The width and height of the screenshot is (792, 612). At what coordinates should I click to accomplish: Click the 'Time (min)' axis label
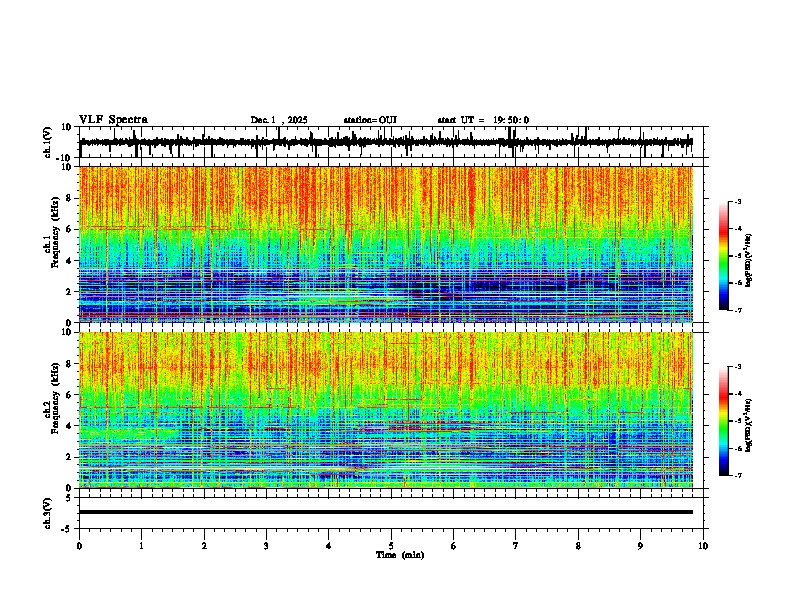tap(400, 555)
